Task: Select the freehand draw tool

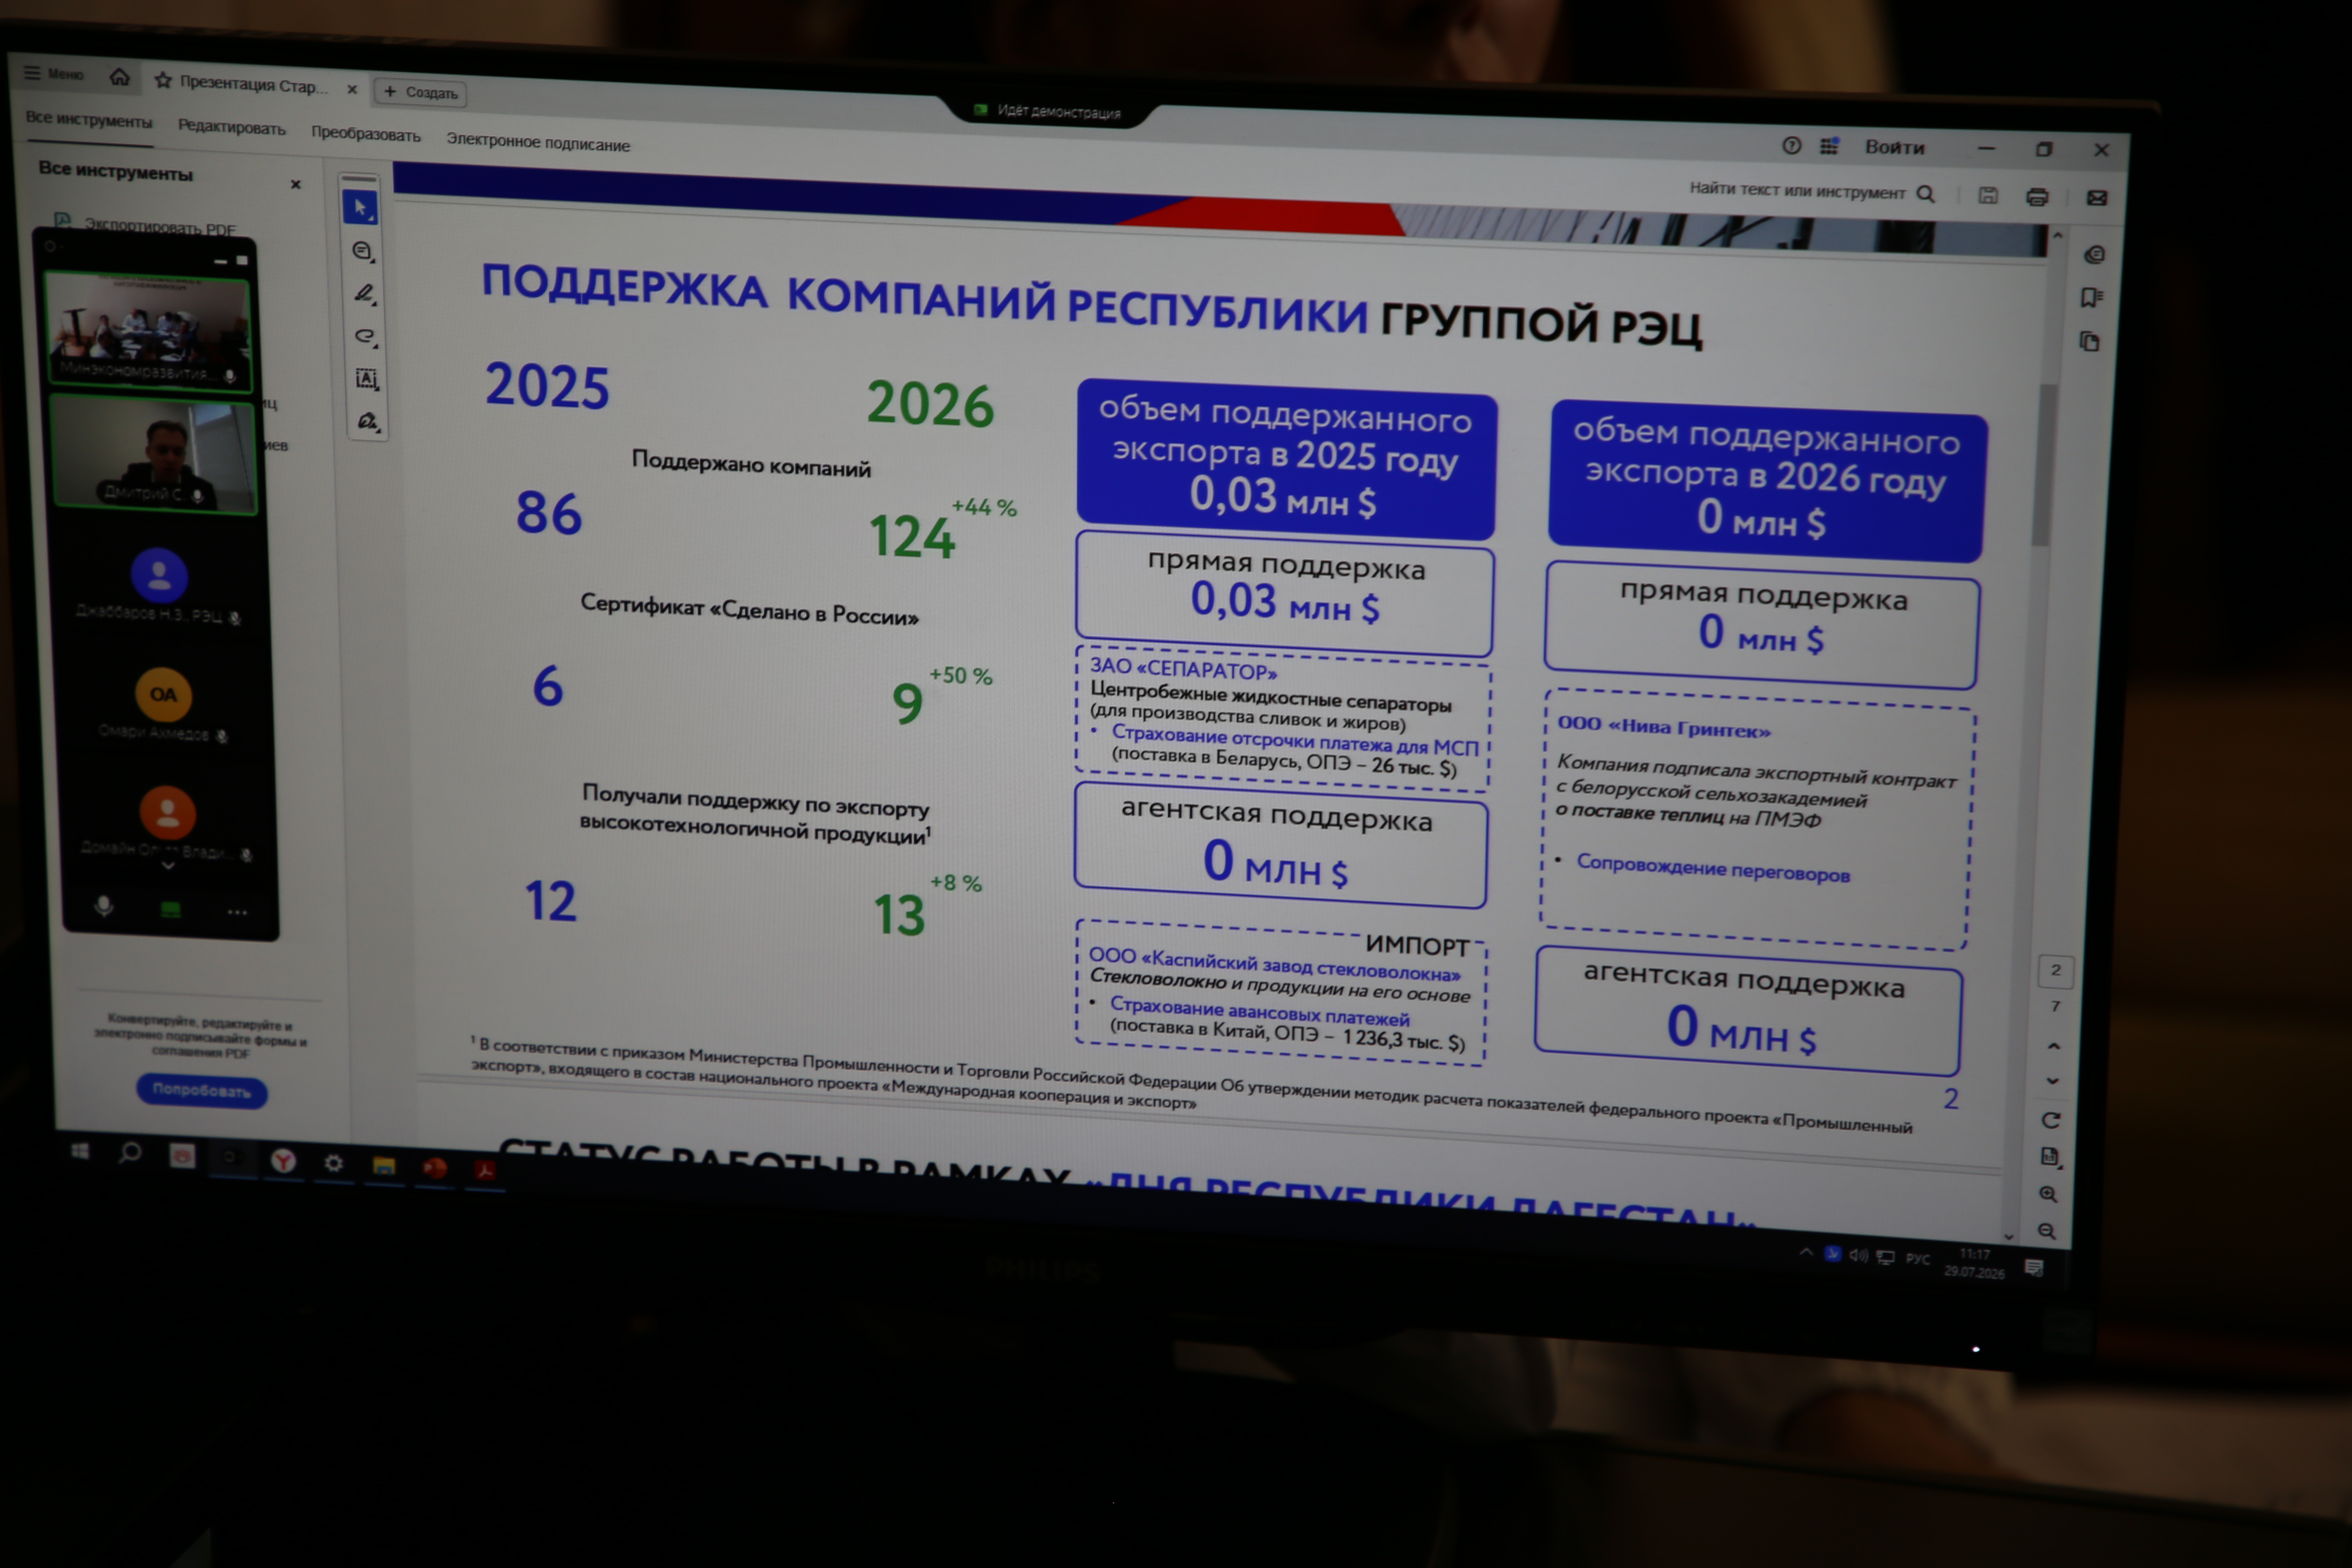Action: pyautogui.click(x=365, y=337)
